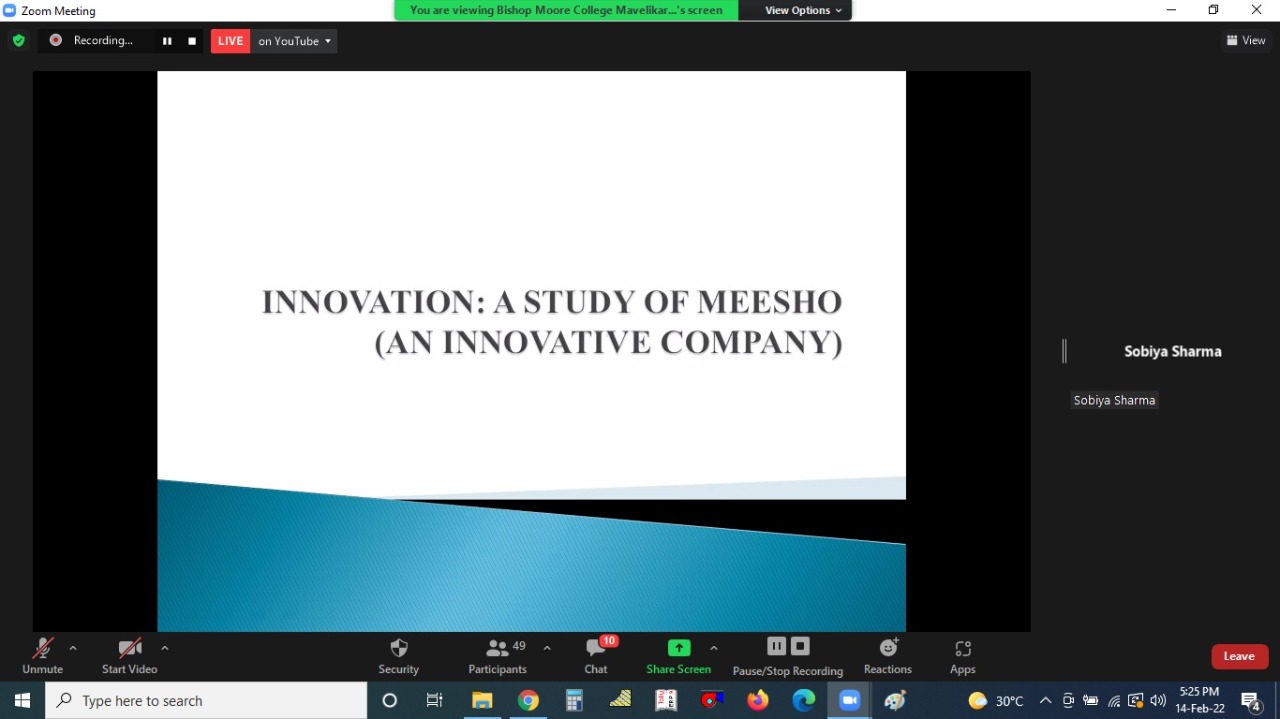Expand arrow beside Participants
The height and width of the screenshot is (719, 1280).
tap(547, 648)
